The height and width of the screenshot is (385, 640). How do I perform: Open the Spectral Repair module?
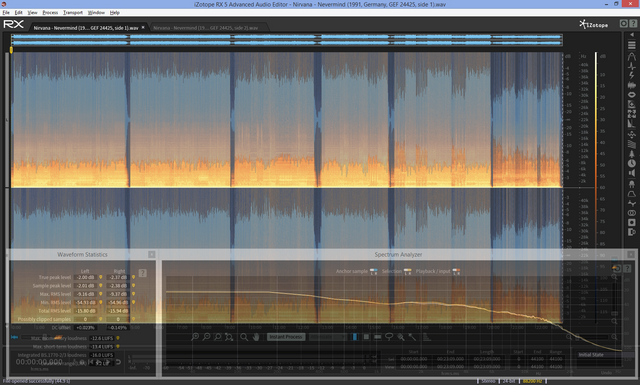[x=632, y=105]
